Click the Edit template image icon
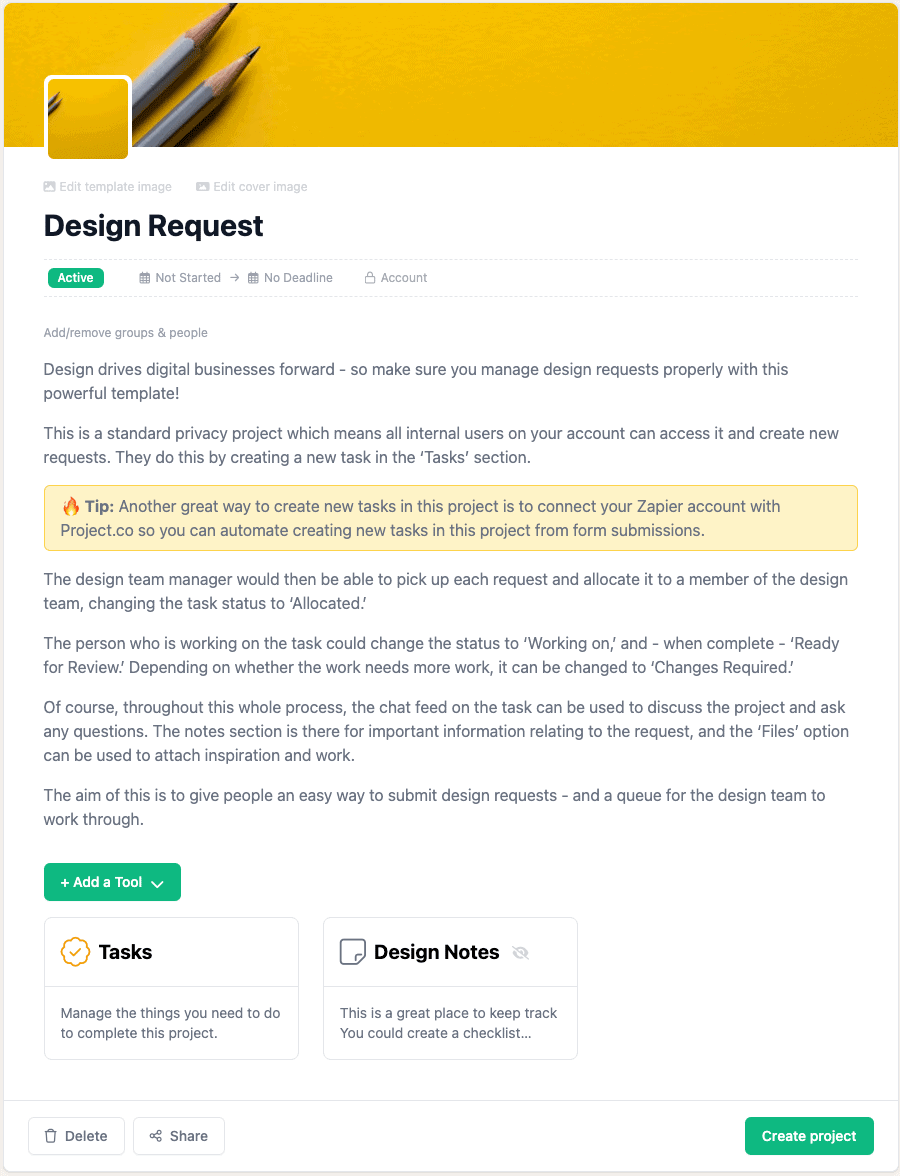 tap(49, 186)
